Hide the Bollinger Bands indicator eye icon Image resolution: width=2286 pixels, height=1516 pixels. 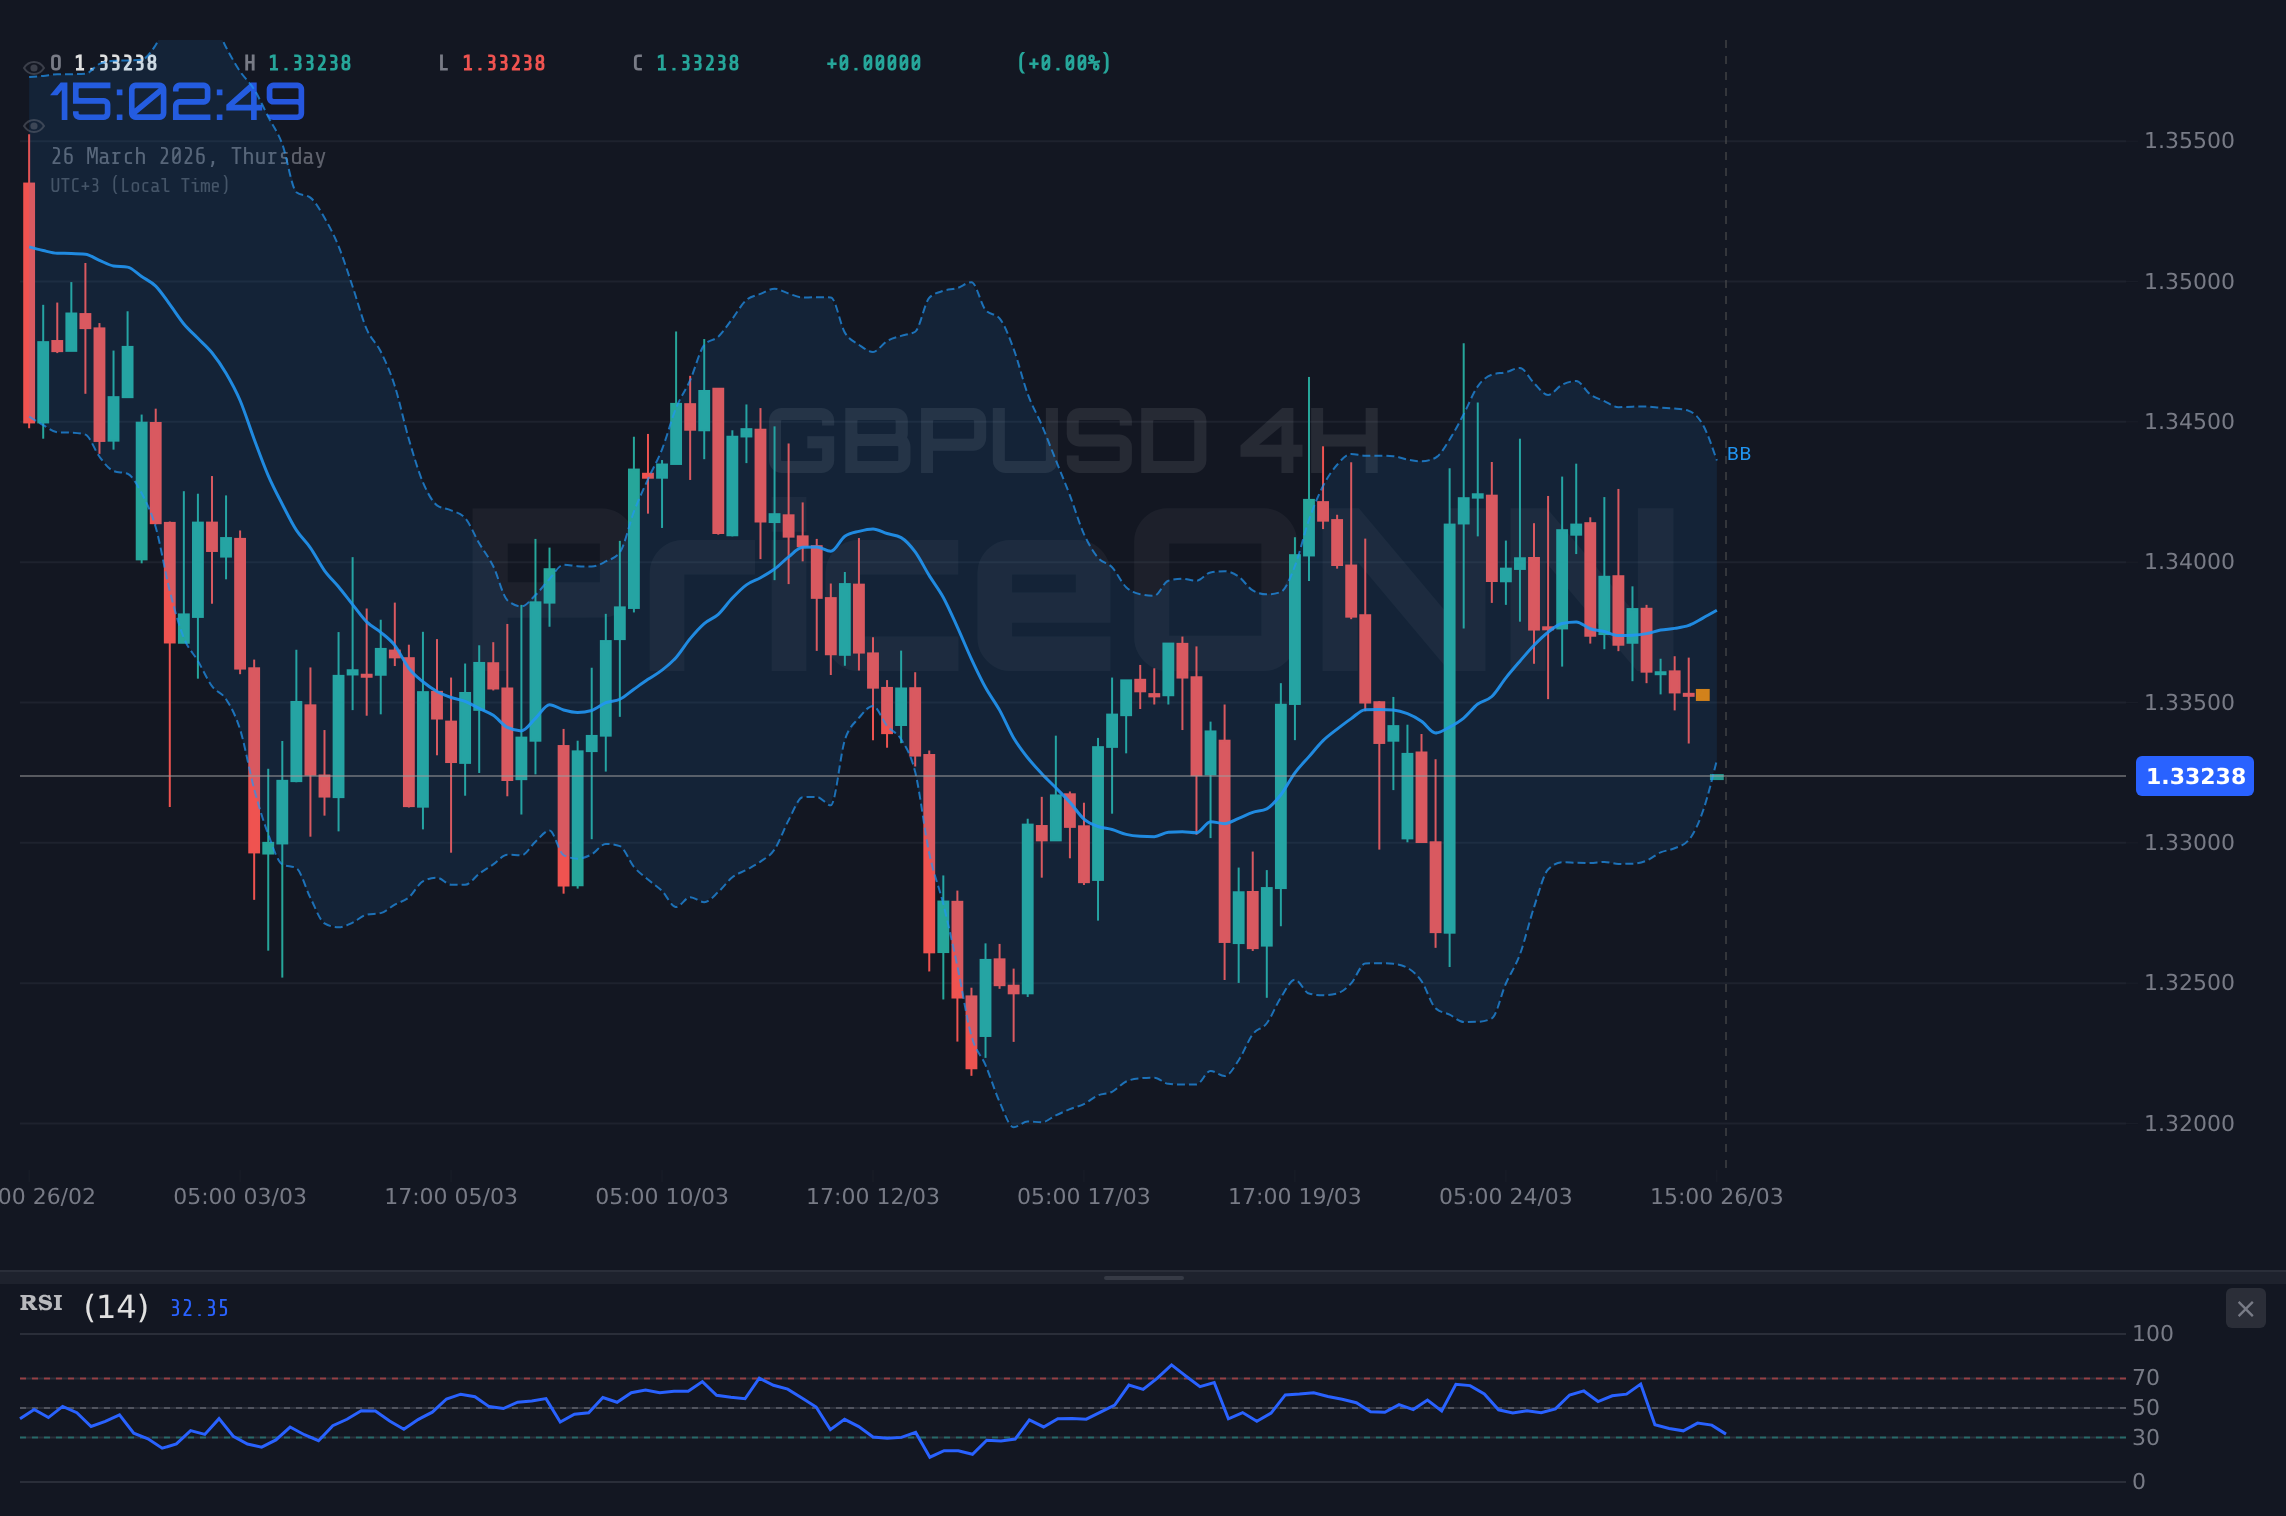coord(33,125)
